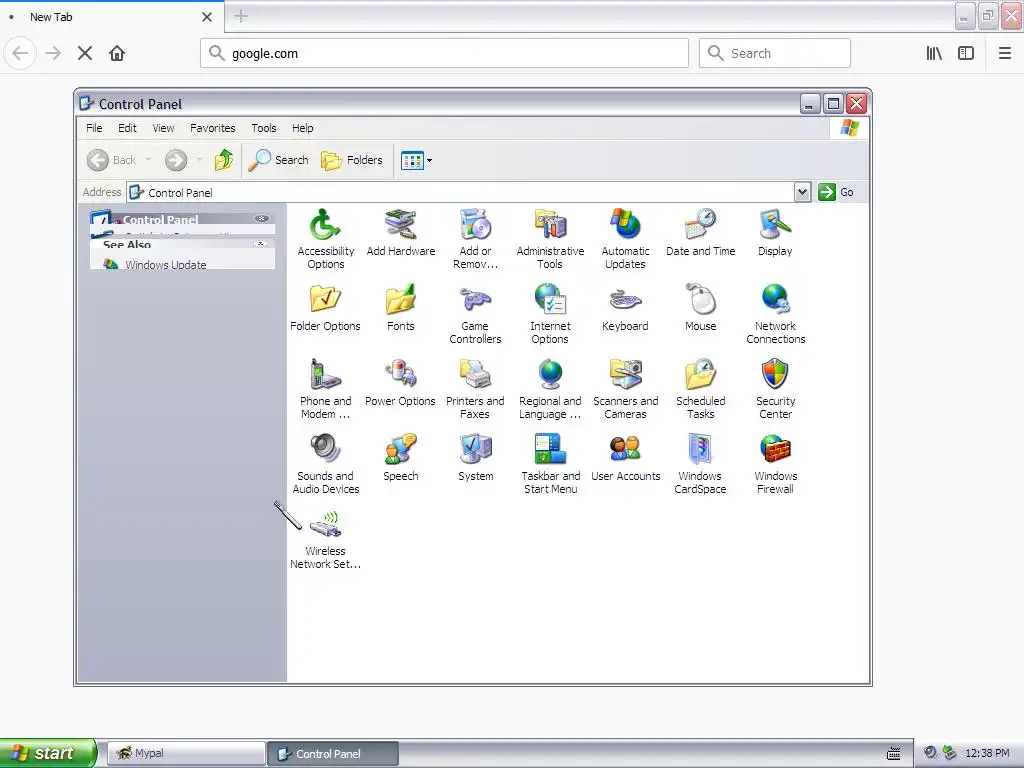Click the Search toolbar button in Control Panel
This screenshot has width=1024, height=768.
coord(279,160)
